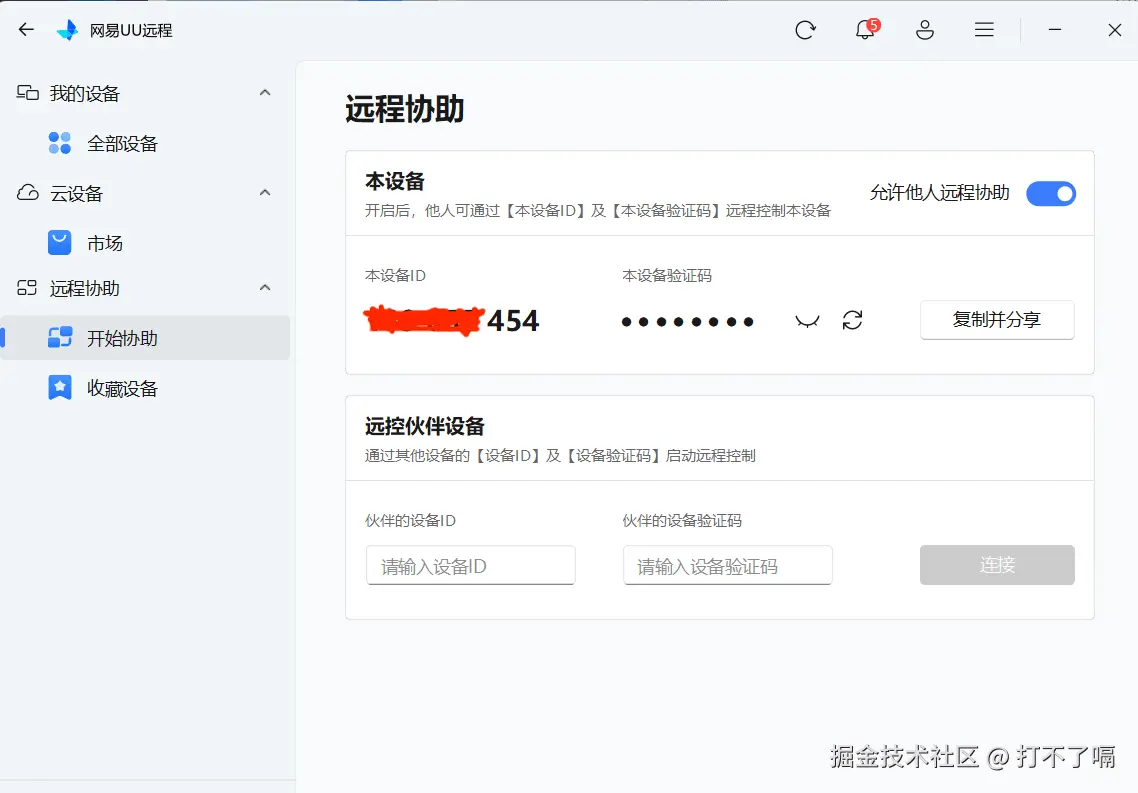The width and height of the screenshot is (1138, 793).
Task: Click the 远控伙伴设备 heading
Action: 425,427
